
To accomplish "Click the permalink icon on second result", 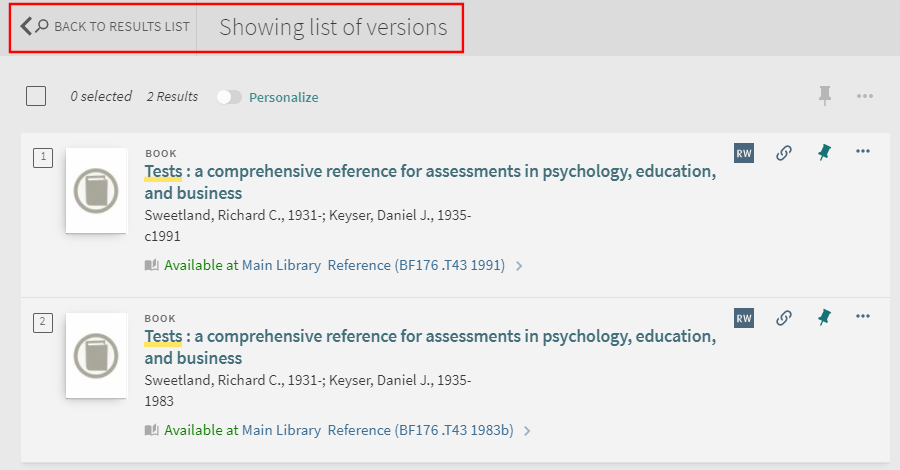I will point(784,318).
